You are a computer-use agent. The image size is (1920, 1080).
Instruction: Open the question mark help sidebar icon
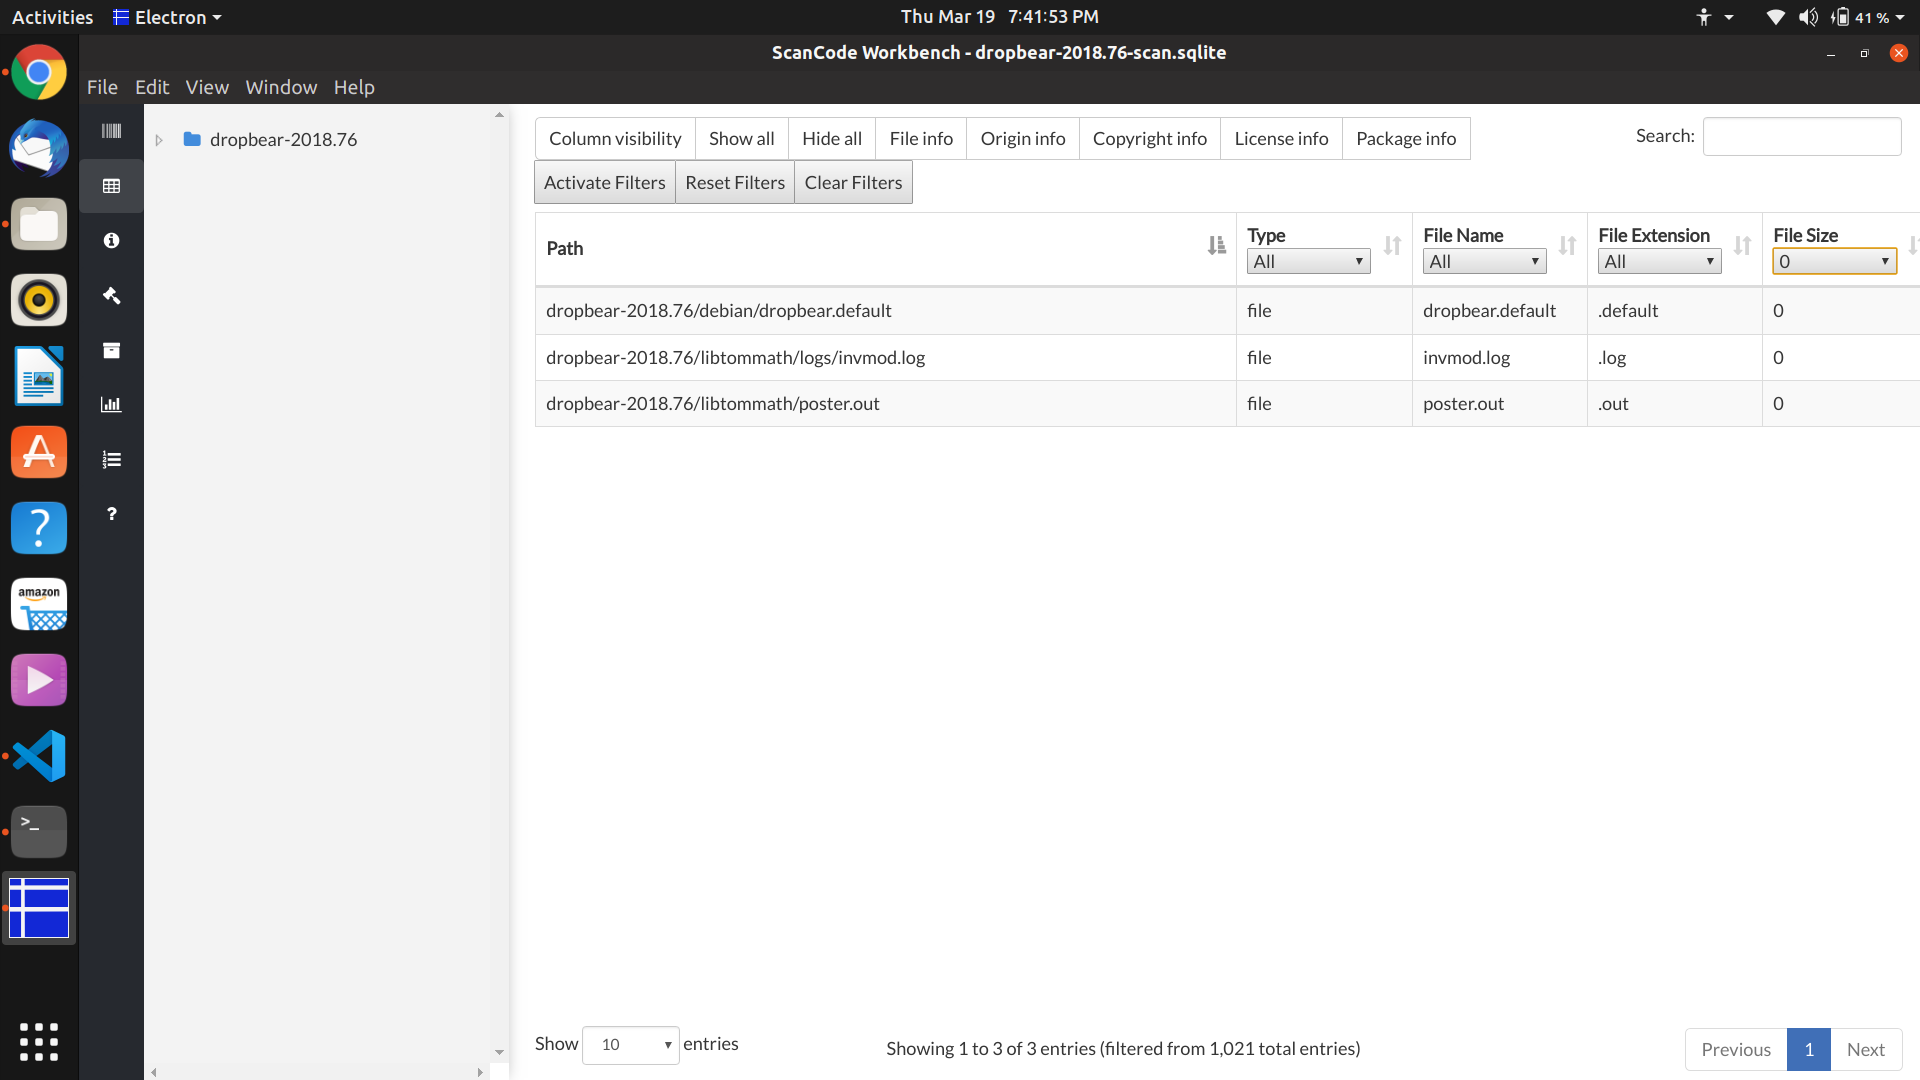[x=111, y=514]
